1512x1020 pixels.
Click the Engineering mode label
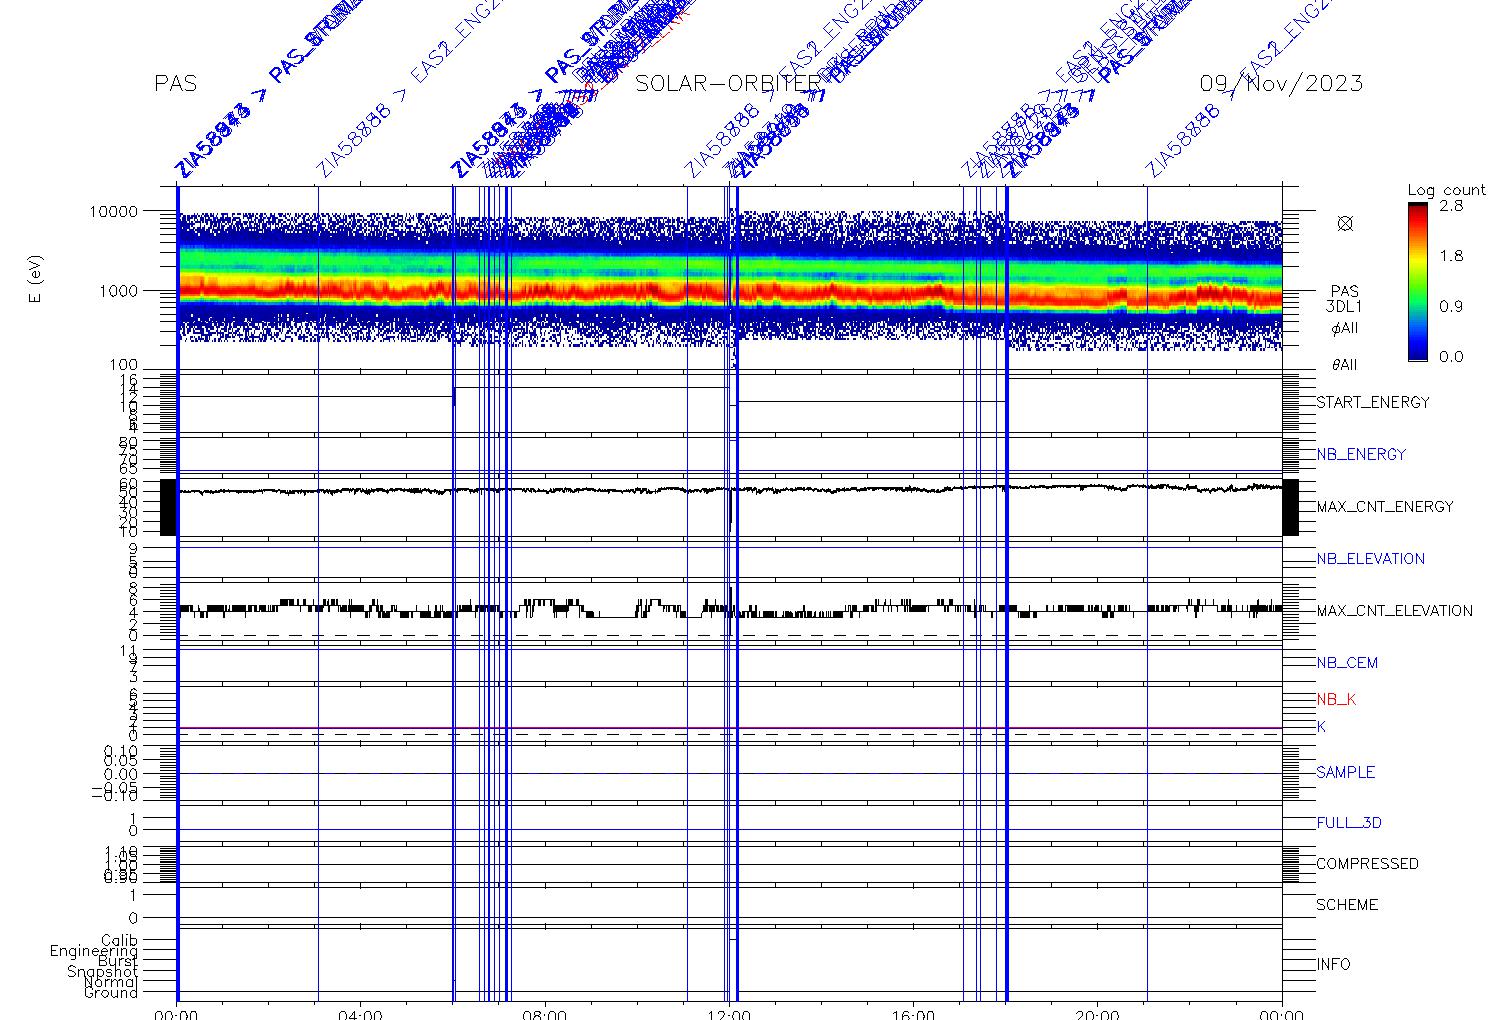point(94,952)
